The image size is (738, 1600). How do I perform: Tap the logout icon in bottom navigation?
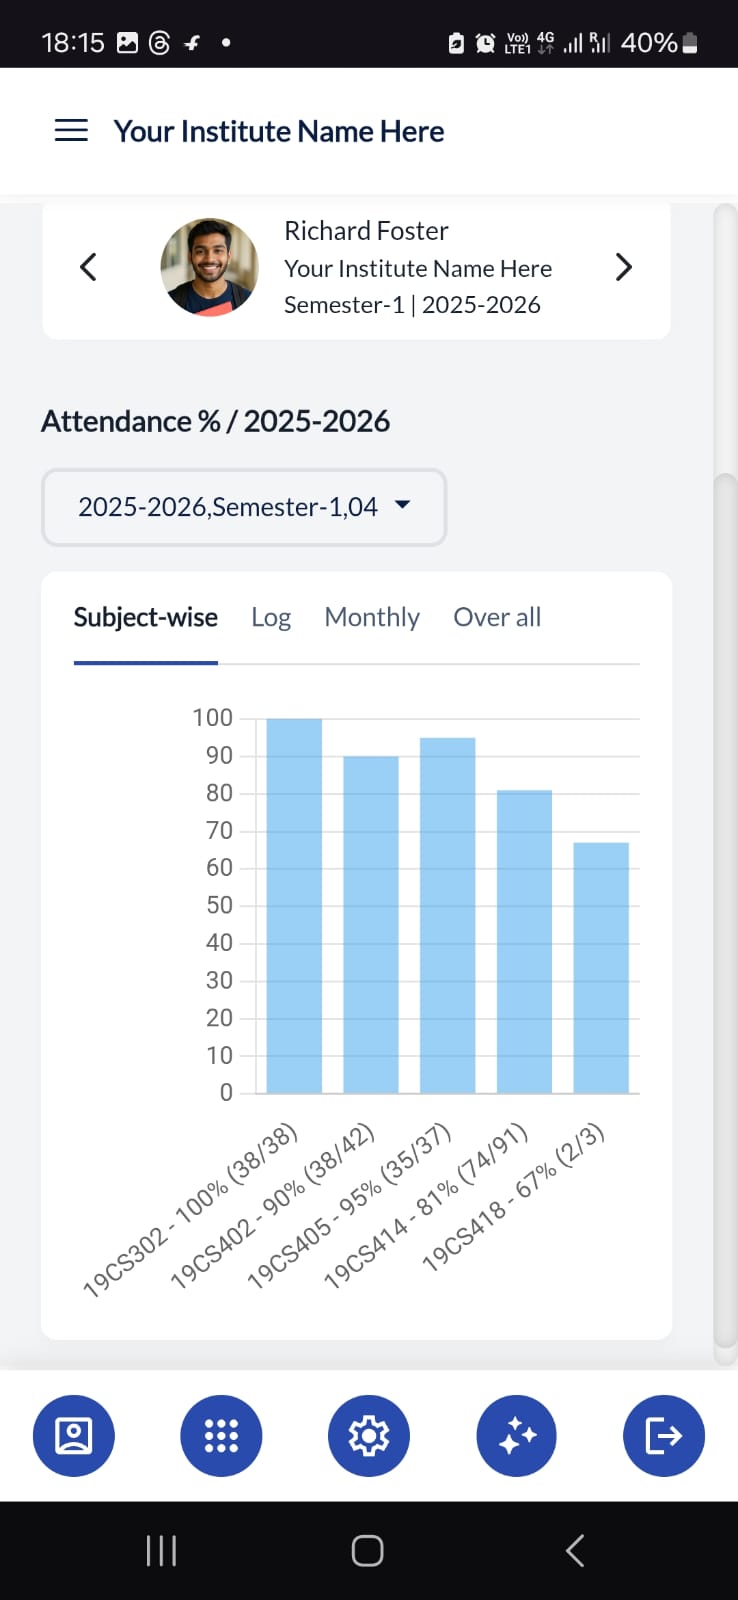click(x=663, y=1435)
